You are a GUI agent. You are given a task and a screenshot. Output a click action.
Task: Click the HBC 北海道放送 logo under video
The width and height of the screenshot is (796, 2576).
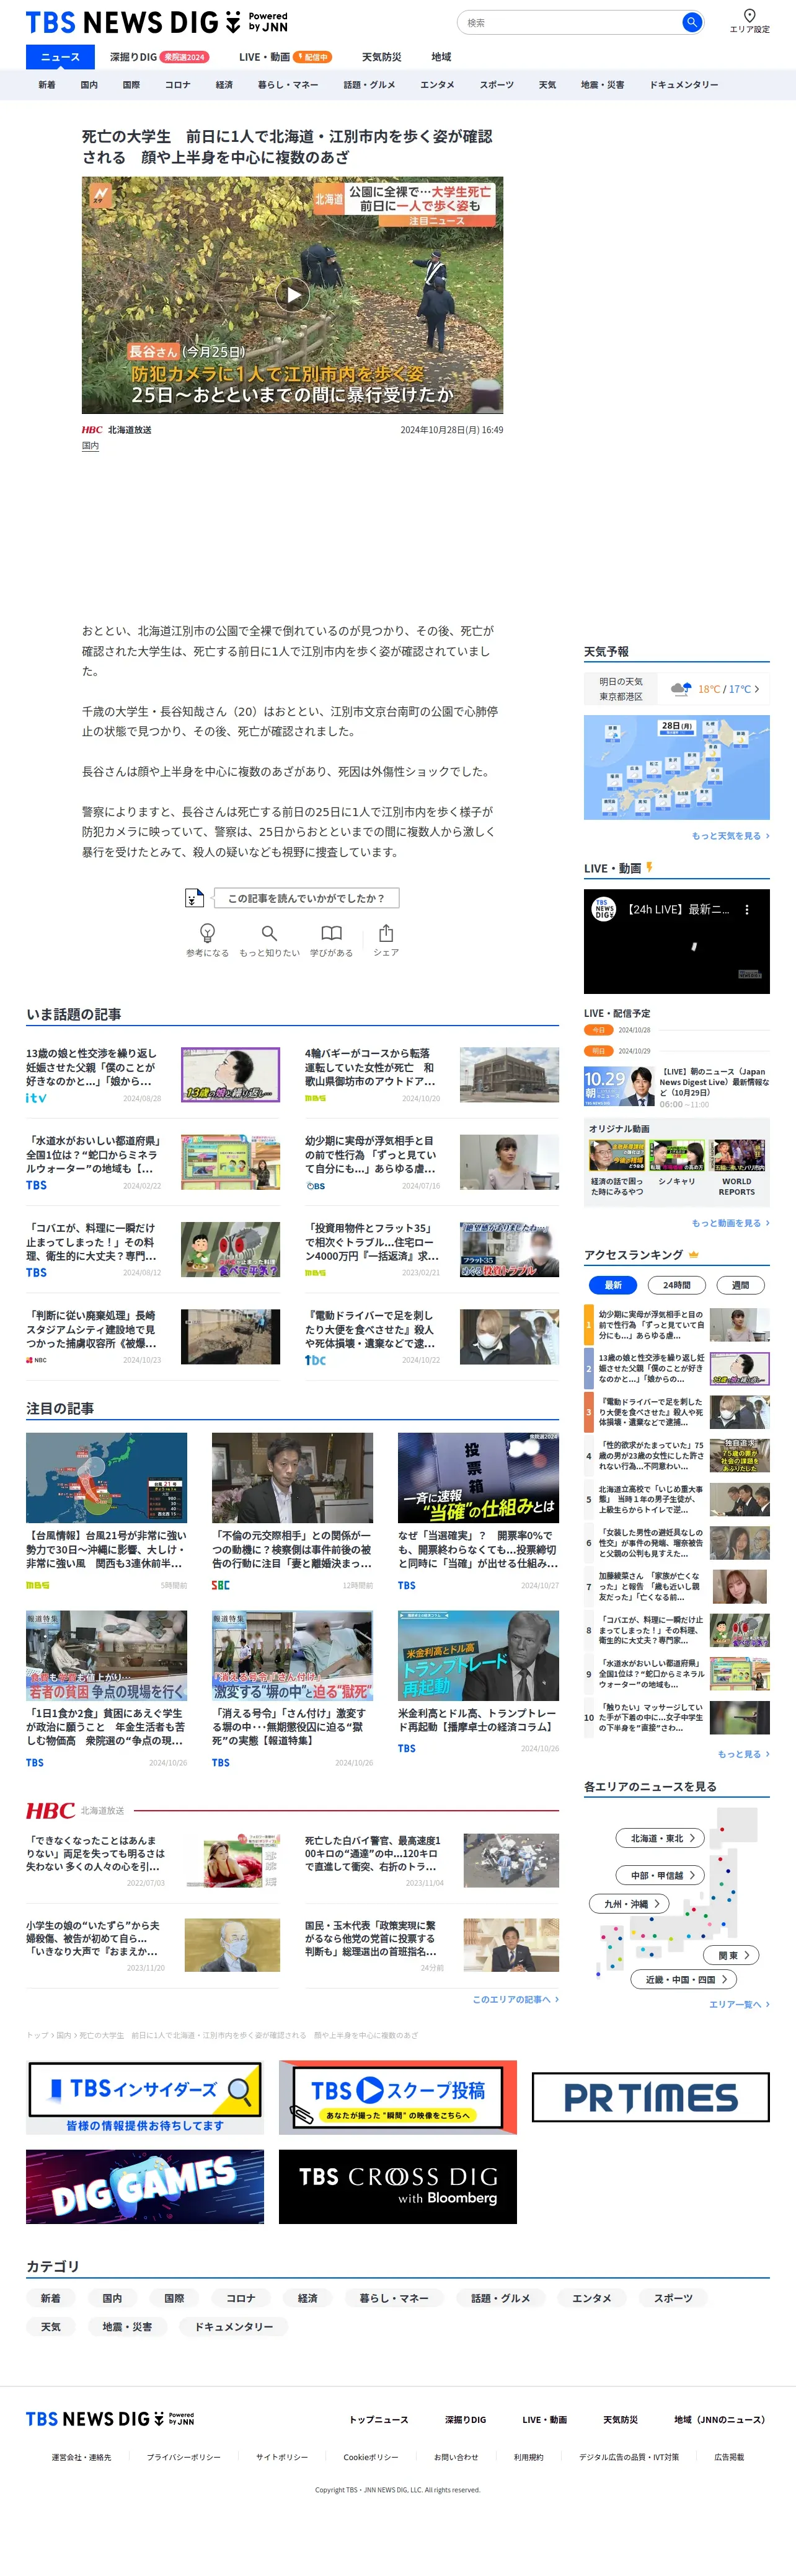click(x=116, y=430)
